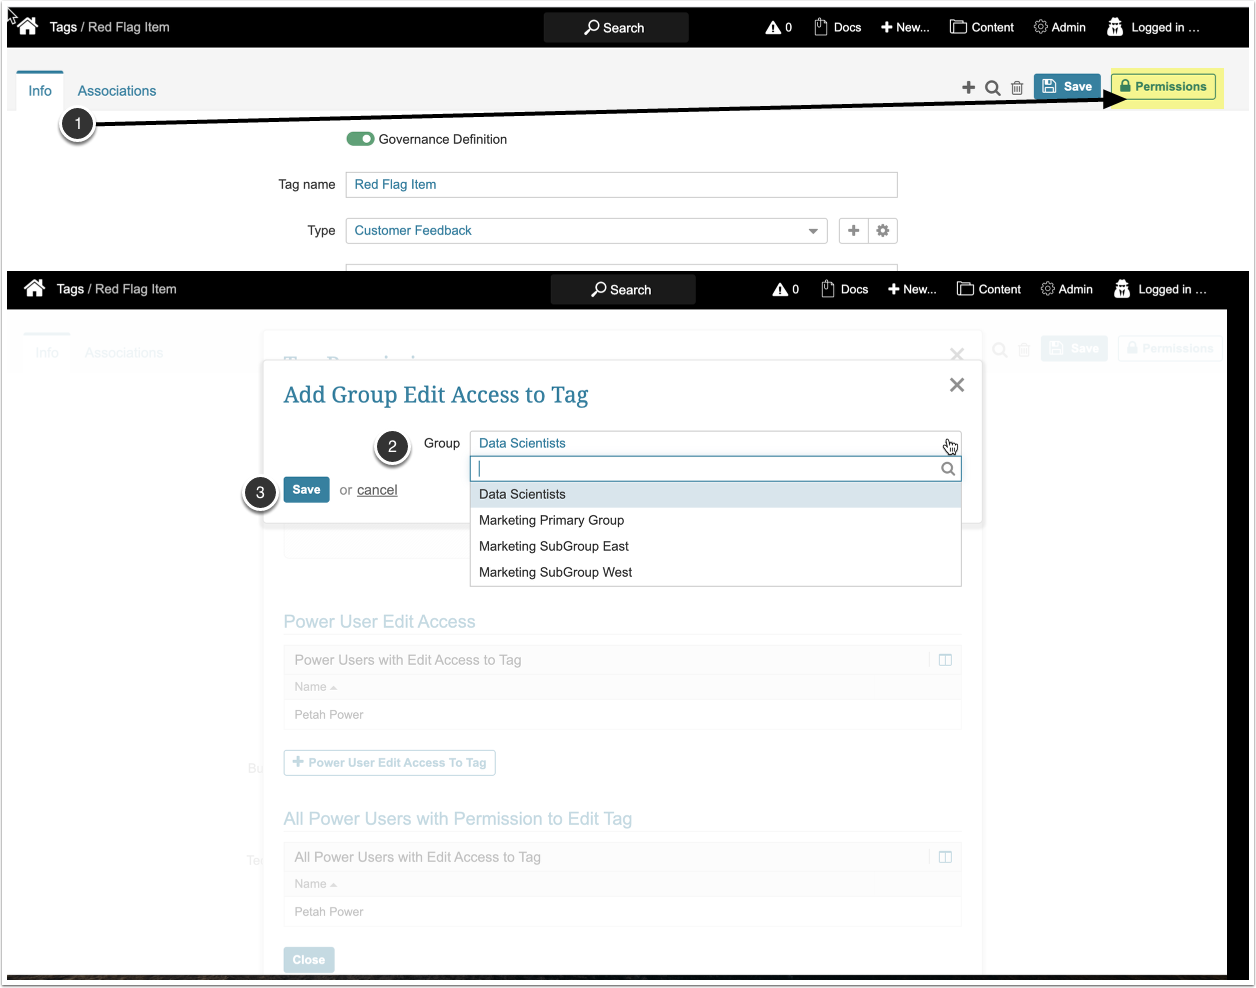Click the Save button beside Permissions
Image resolution: width=1256 pixels, height=988 pixels.
(x=1067, y=87)
